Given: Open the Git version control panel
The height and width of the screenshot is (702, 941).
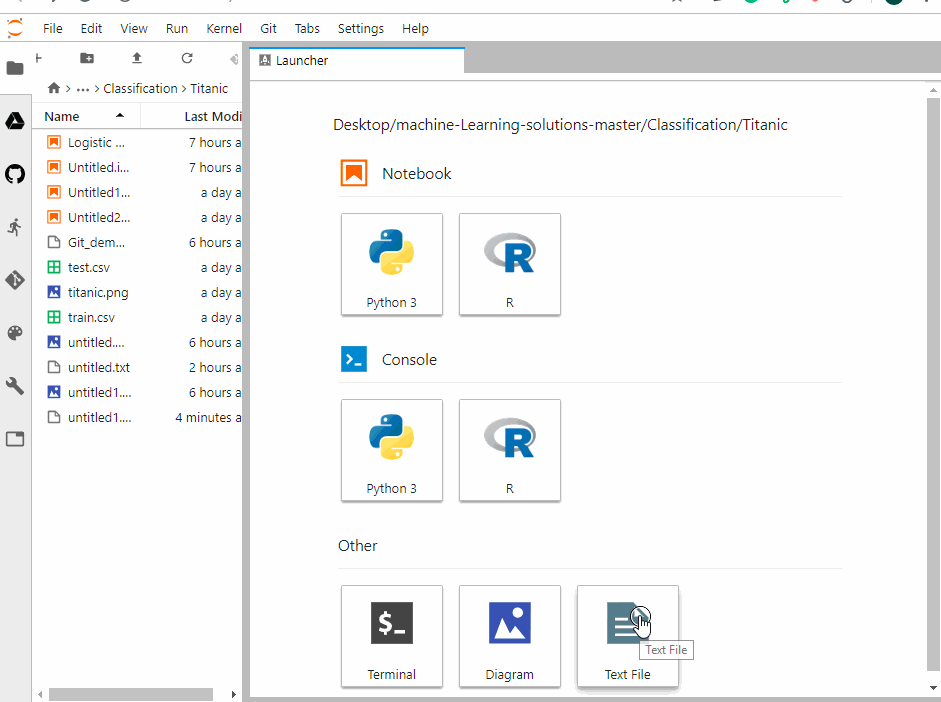Looking at the screenshot, I should 15,280.
